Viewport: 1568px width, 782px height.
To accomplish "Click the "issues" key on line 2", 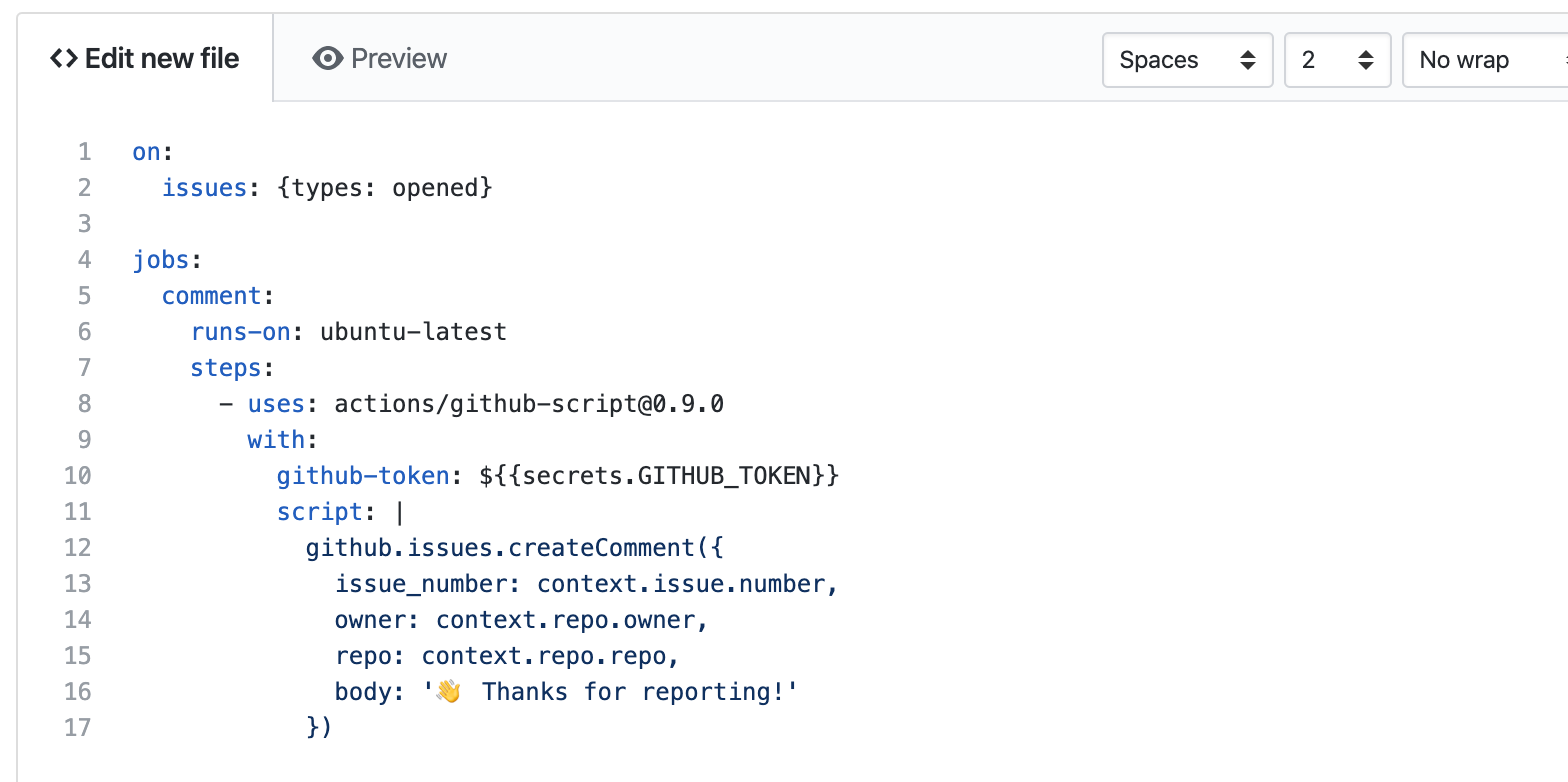I will click(204, 188).
